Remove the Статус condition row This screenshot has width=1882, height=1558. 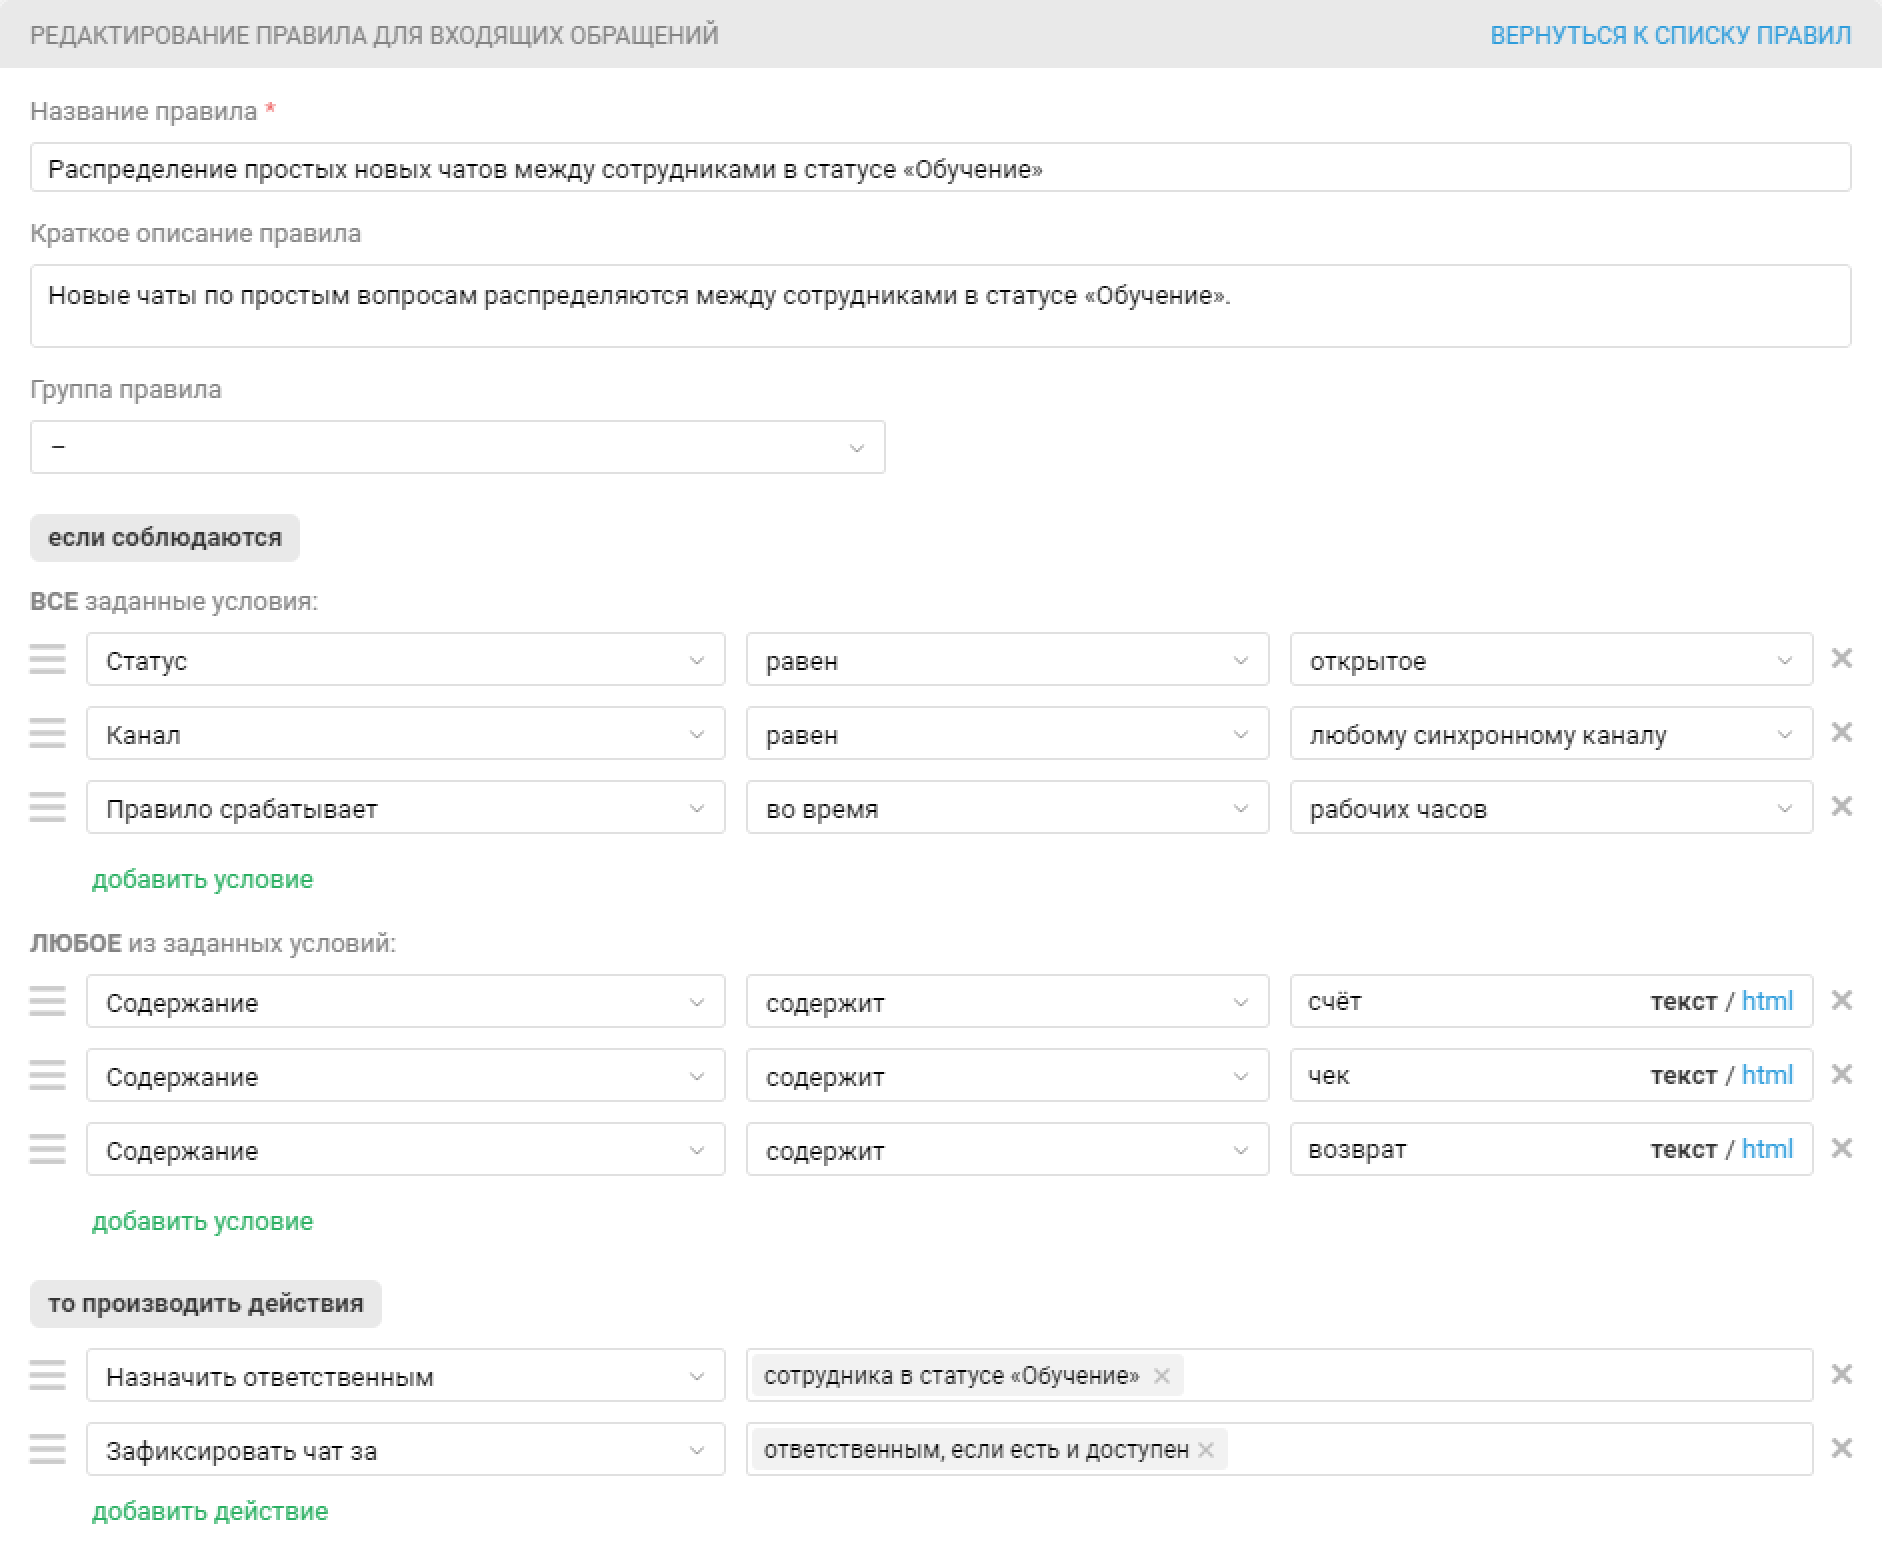[1841, 659]
